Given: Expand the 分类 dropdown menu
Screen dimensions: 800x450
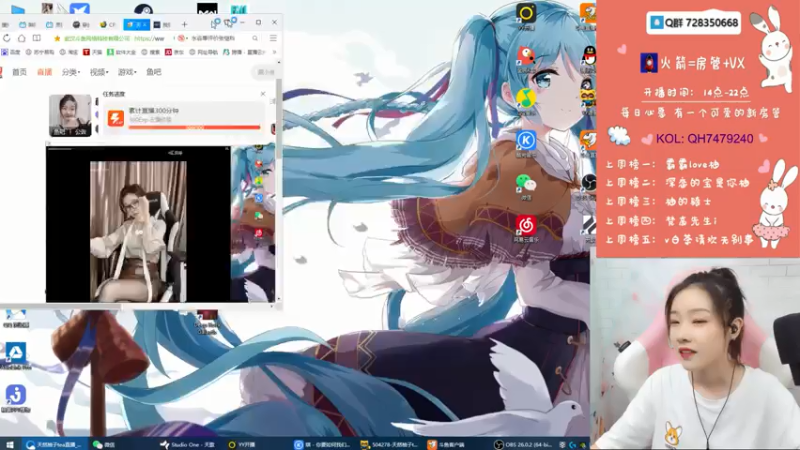Looking at the screenshot, I should click(71, 72).
